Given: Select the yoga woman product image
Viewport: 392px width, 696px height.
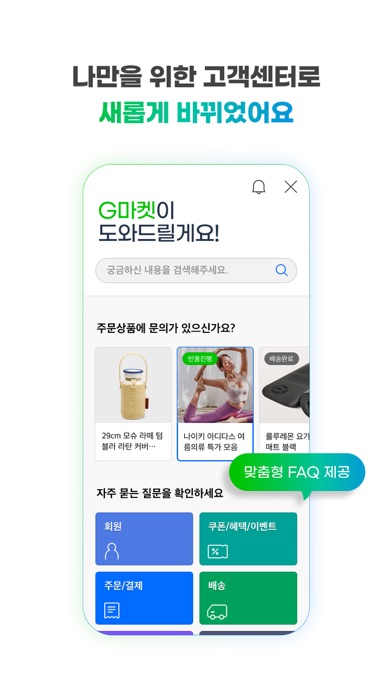Looking at the screenshot, I should [x=215, y=385].
